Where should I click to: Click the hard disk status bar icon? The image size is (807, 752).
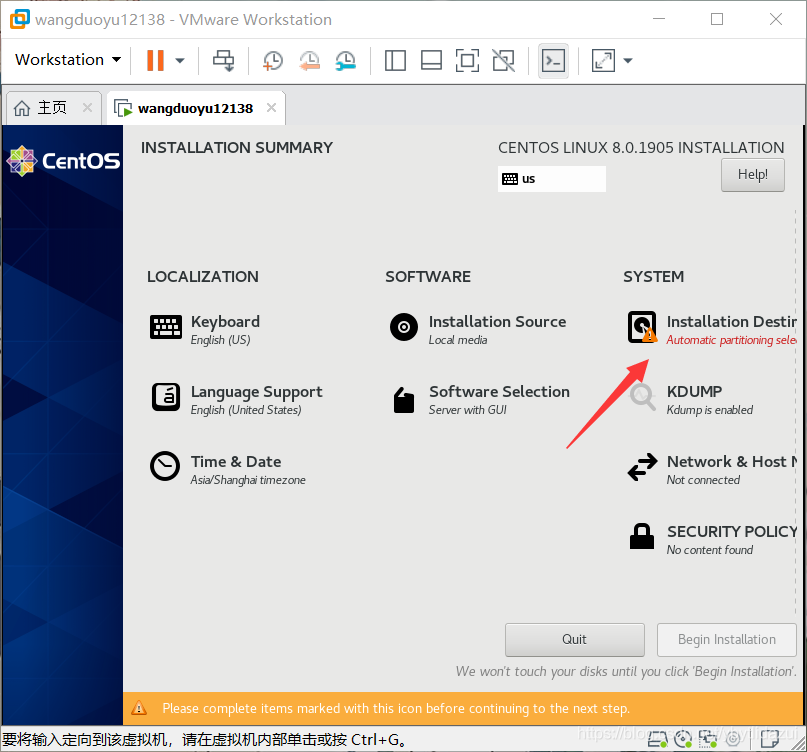pyautogui.click(x=657, y=739)
